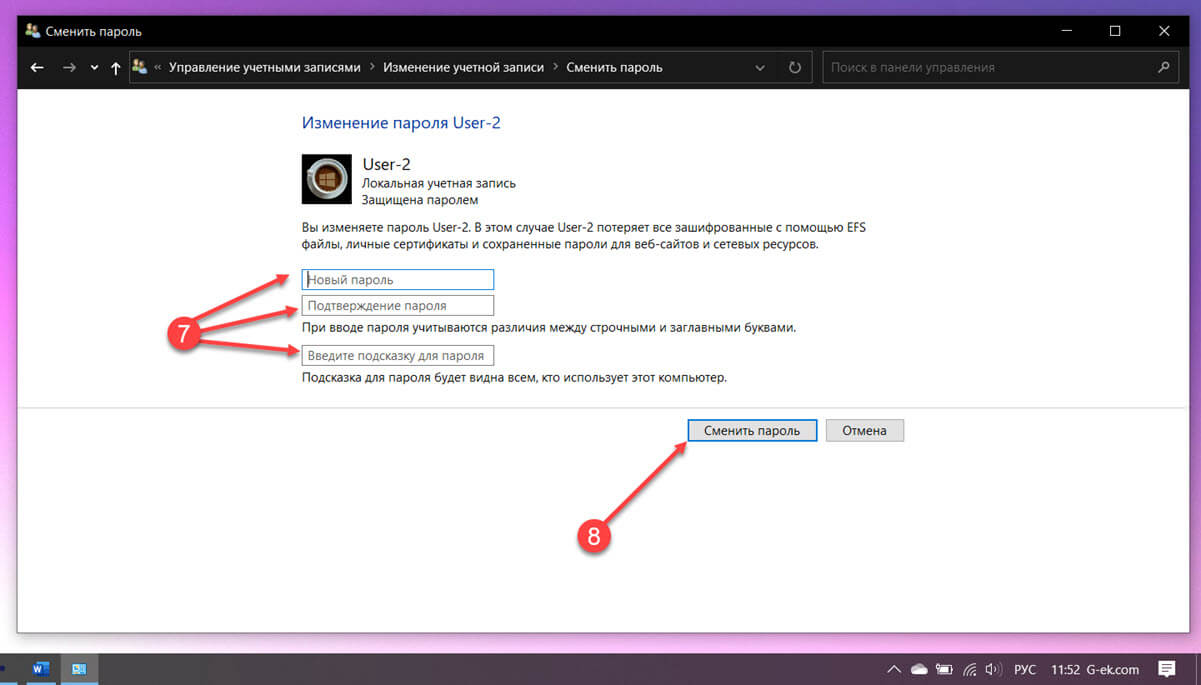Click 'Локальная учетная запись' text
Image resolution: width=1201 pixels, height=685 pixels.
(439, 184)
